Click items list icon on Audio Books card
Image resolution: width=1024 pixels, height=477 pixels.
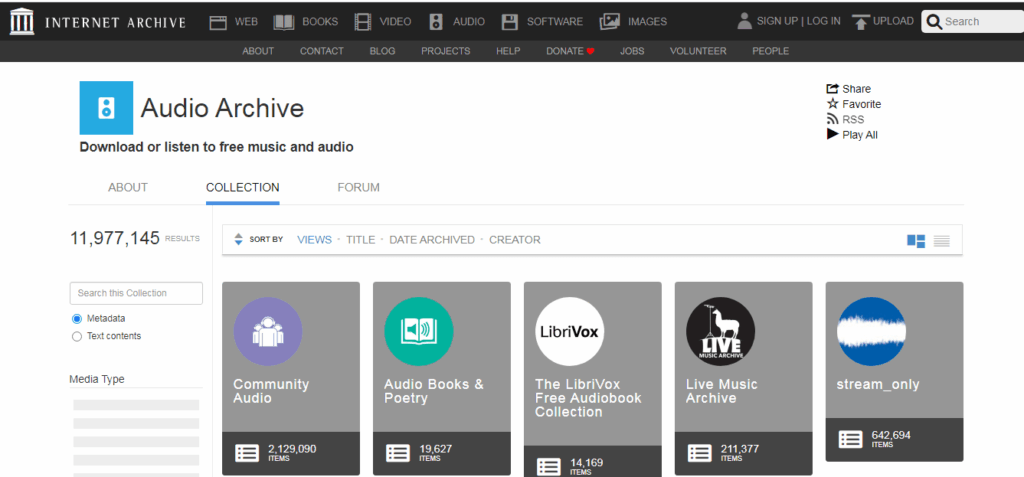pyautogui.click(x=398, y=453)
